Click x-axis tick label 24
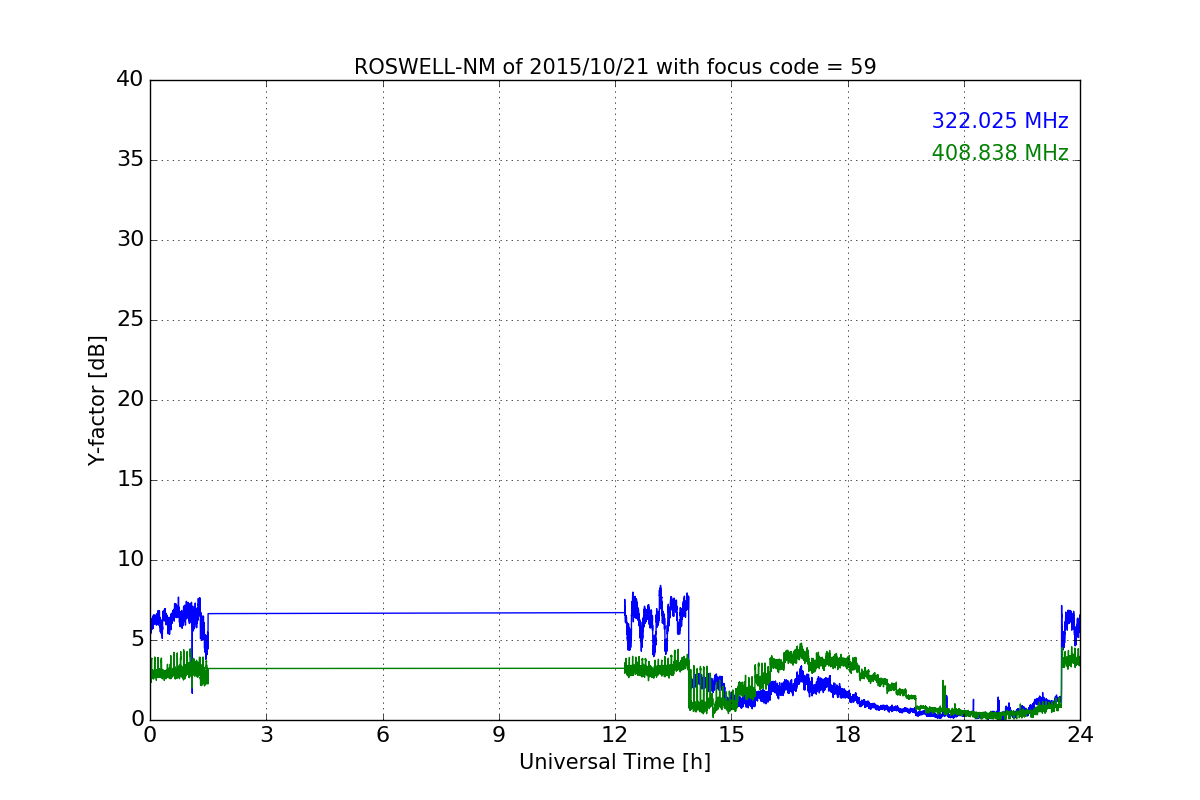This screenshot has width=1200, height=800. point(1080,735)
